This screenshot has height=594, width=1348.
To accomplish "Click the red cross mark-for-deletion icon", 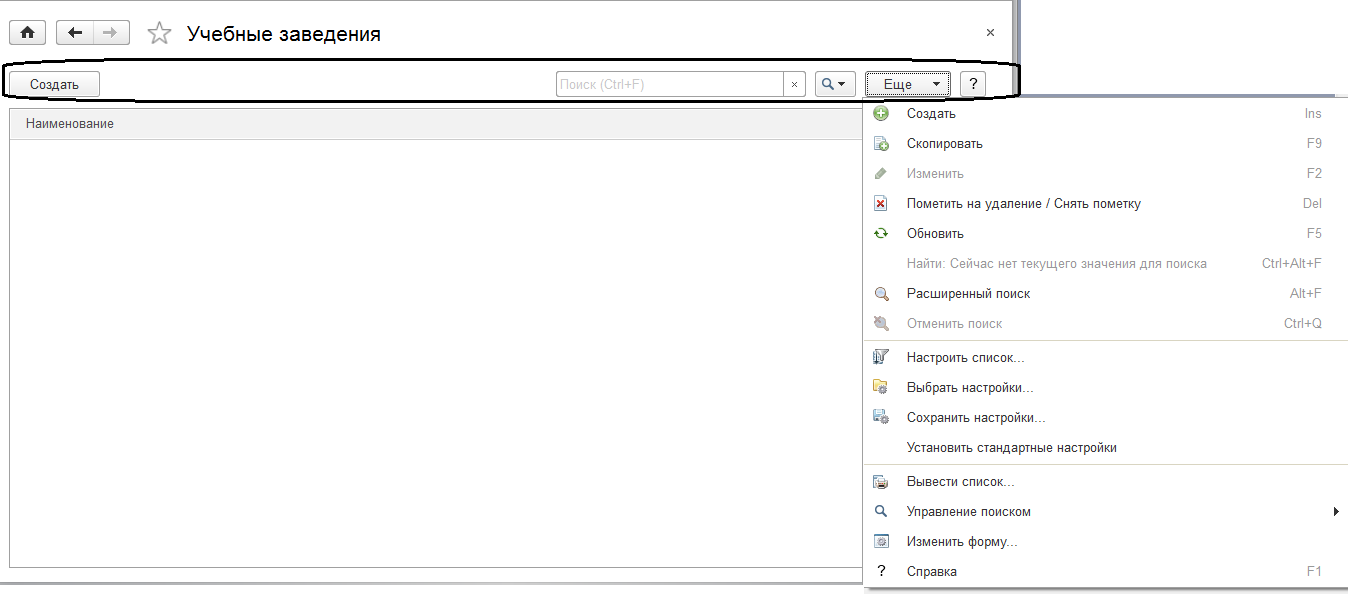I will (x=881, y=204).
